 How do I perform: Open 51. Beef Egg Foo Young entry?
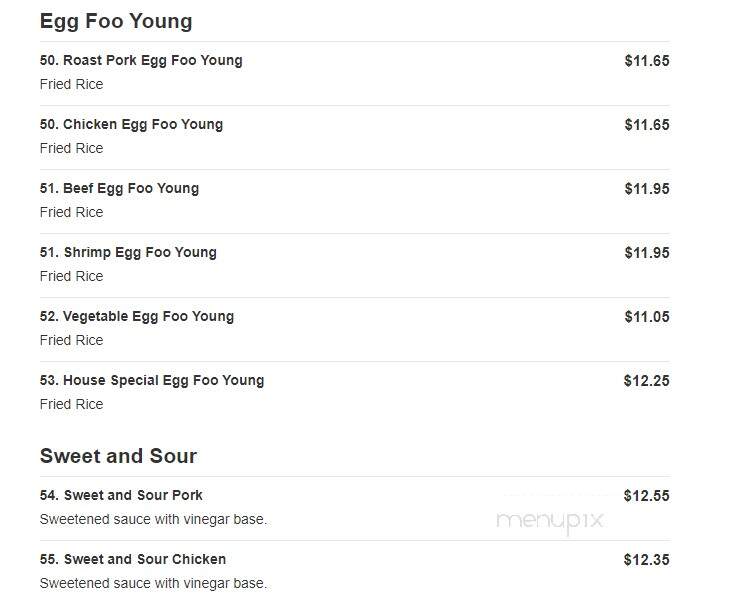tap(119, 188)
